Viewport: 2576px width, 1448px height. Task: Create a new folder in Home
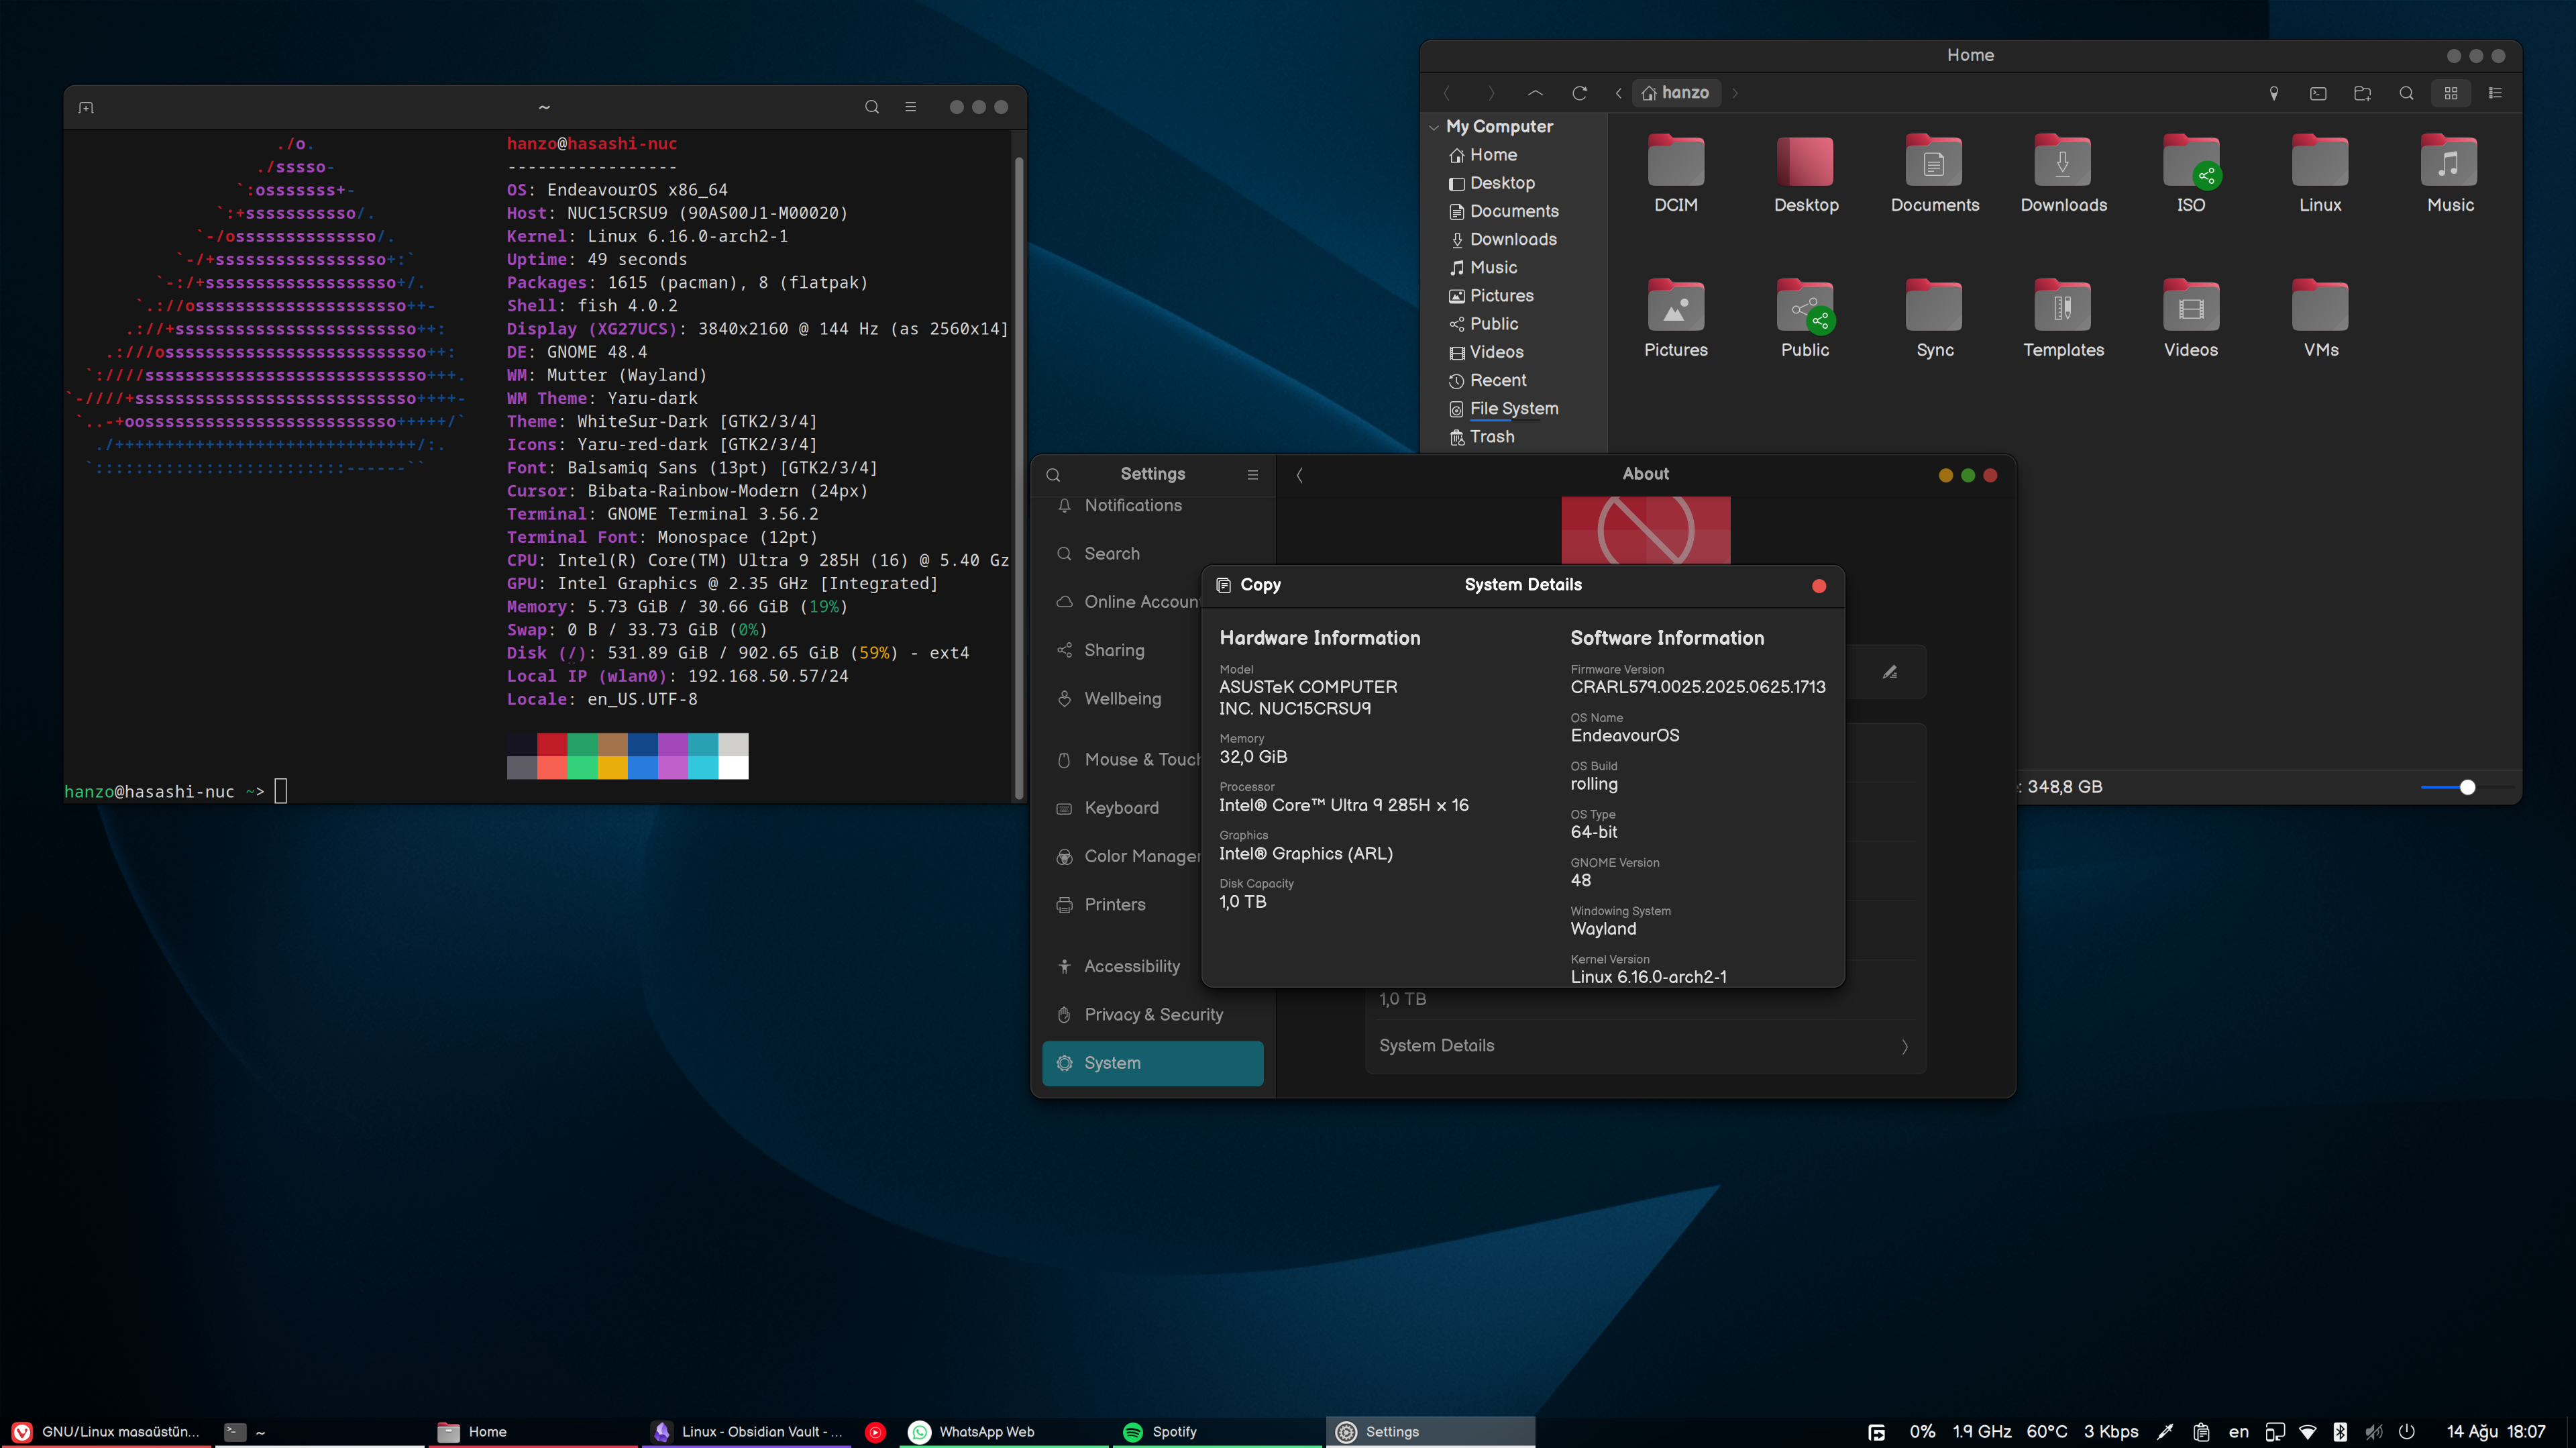click(2362, 93)
